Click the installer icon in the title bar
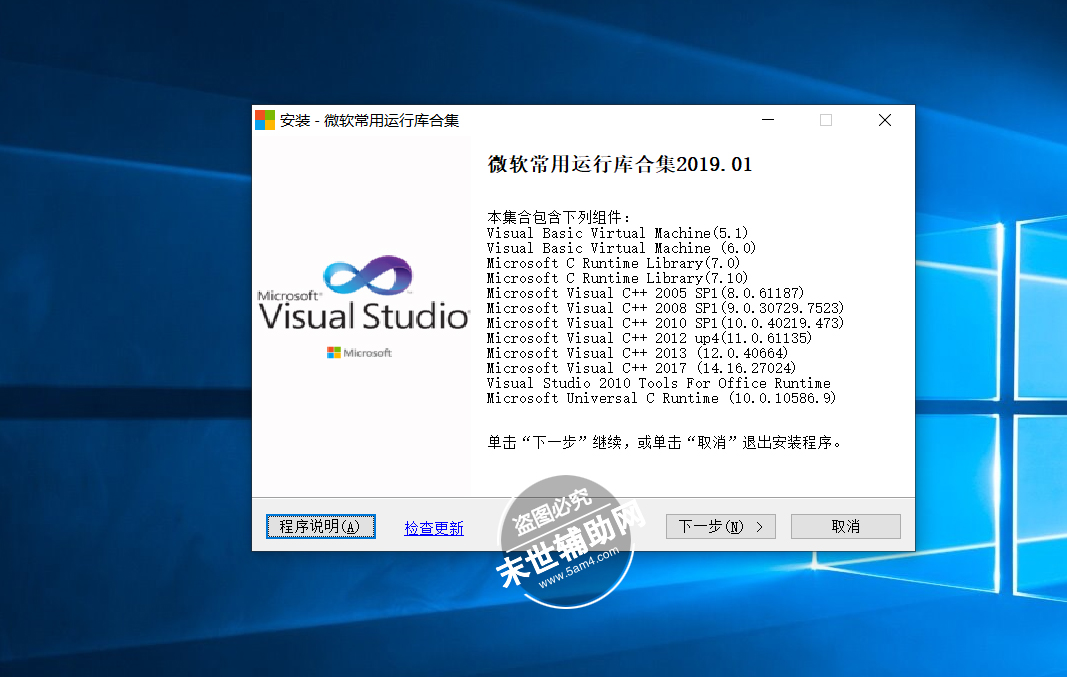The height and width of the screenshot is (677, 1067). pyautogui.click(x=265, y=120)
